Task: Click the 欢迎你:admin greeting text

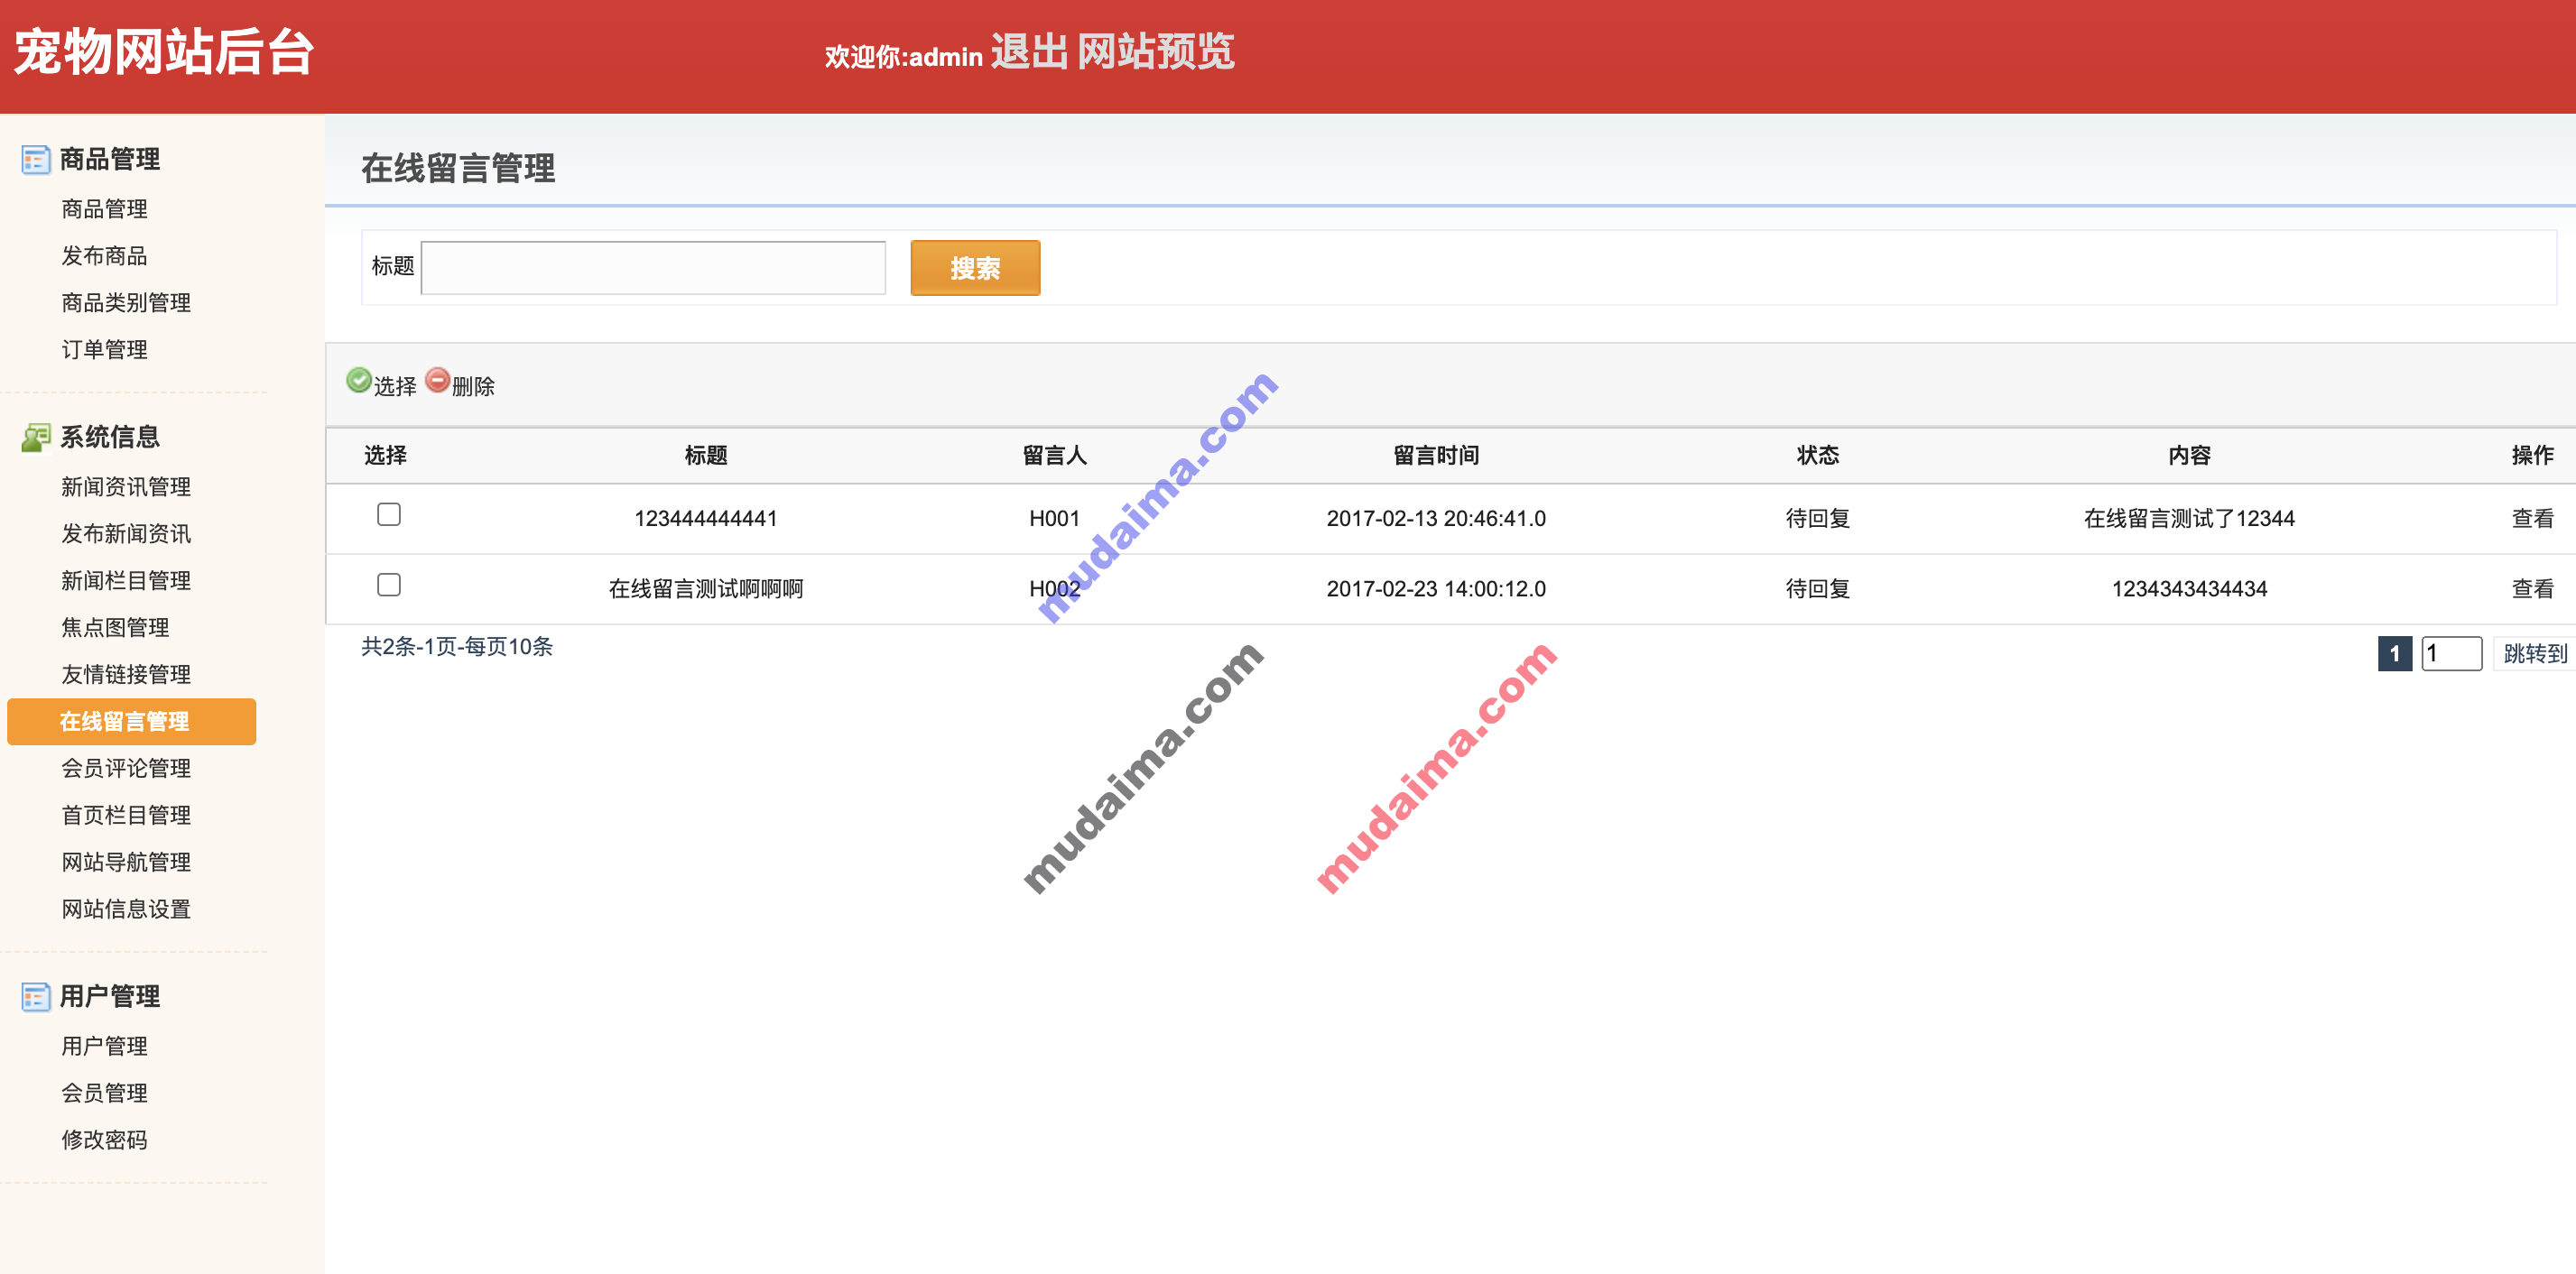Action: [x=903, y=57]
